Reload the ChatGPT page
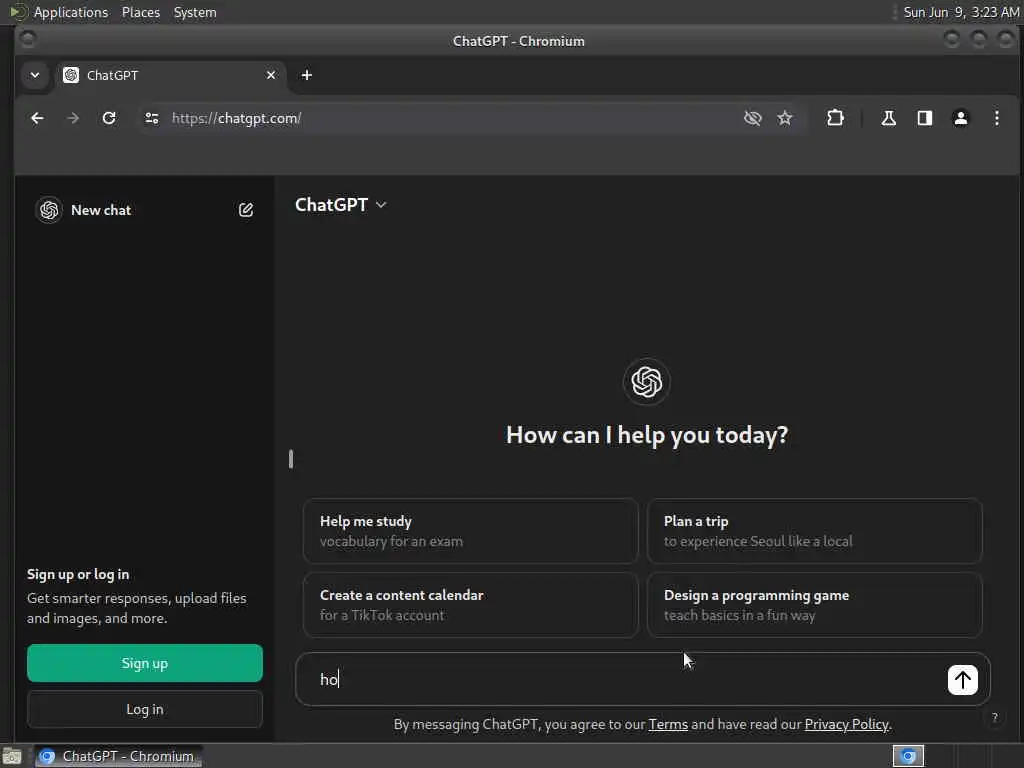 pos(109,118)
